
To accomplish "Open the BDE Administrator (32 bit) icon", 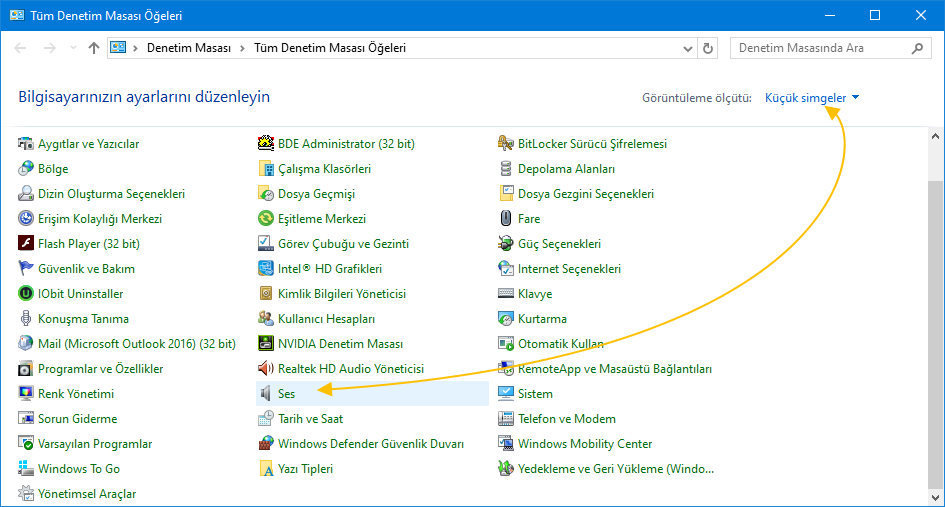I will tap(266, 143).
